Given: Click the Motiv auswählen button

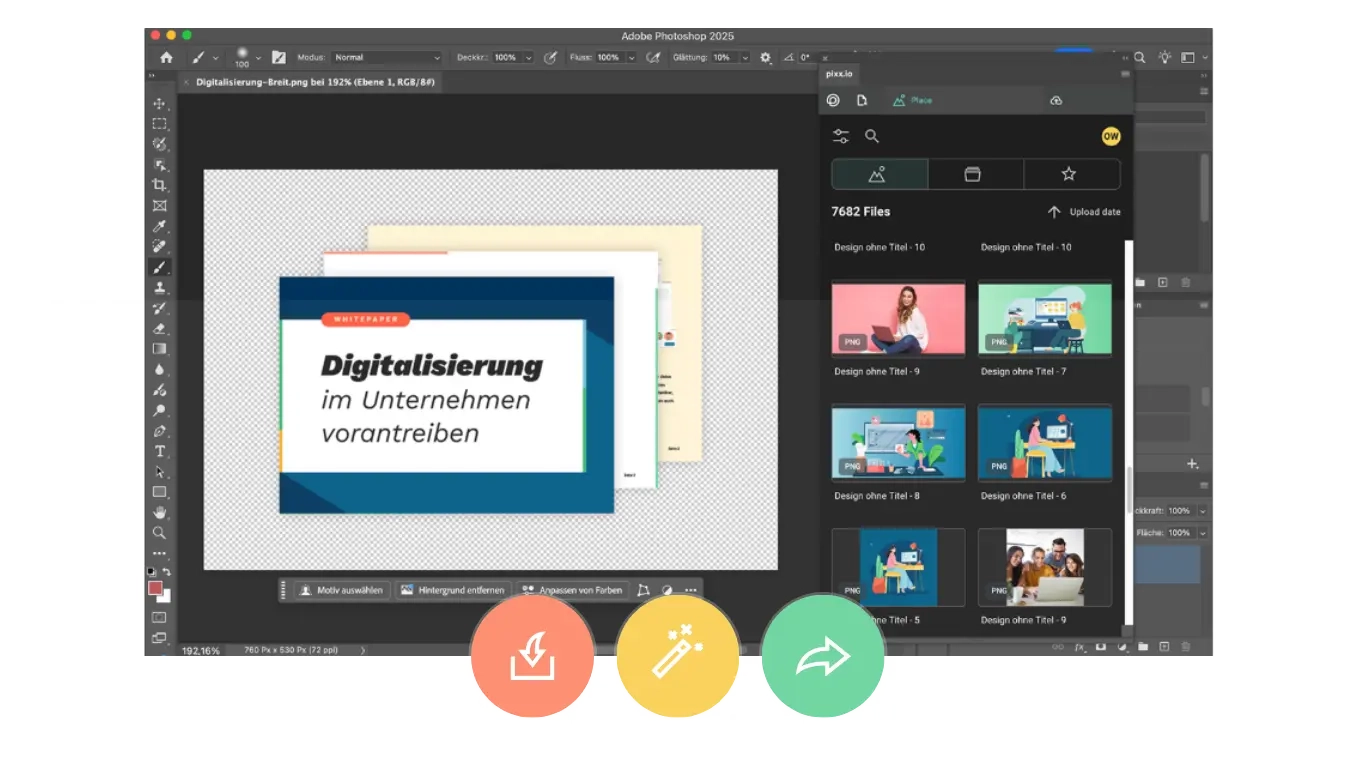Looking at the screenshot, I should tap(341, 590).
